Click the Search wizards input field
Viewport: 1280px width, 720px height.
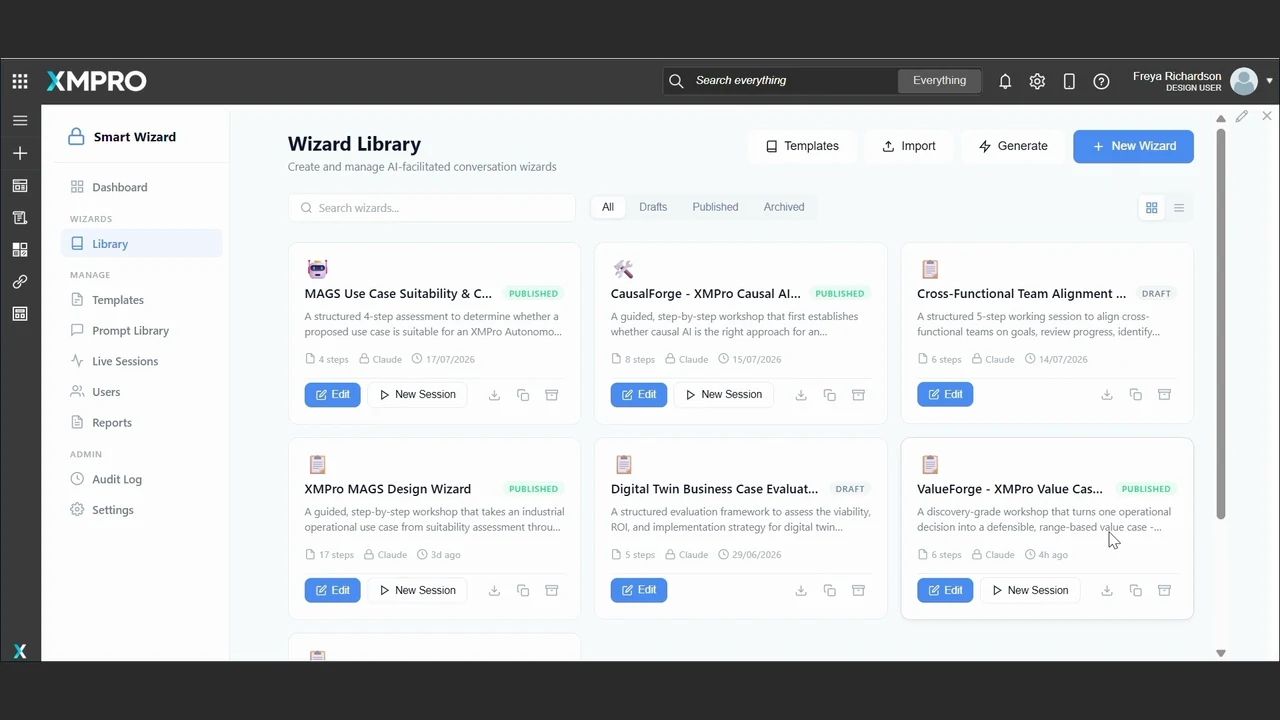[x=432, y=208]
